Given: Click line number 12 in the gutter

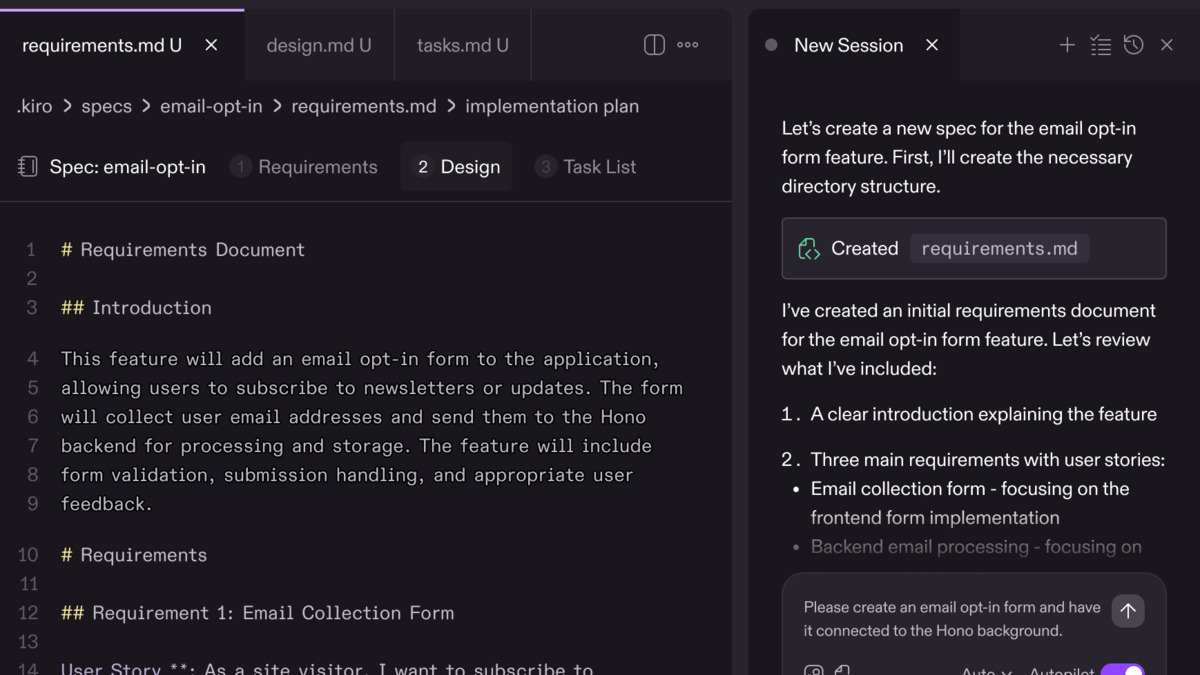Looking at the screenshot, I should point(28,613).
